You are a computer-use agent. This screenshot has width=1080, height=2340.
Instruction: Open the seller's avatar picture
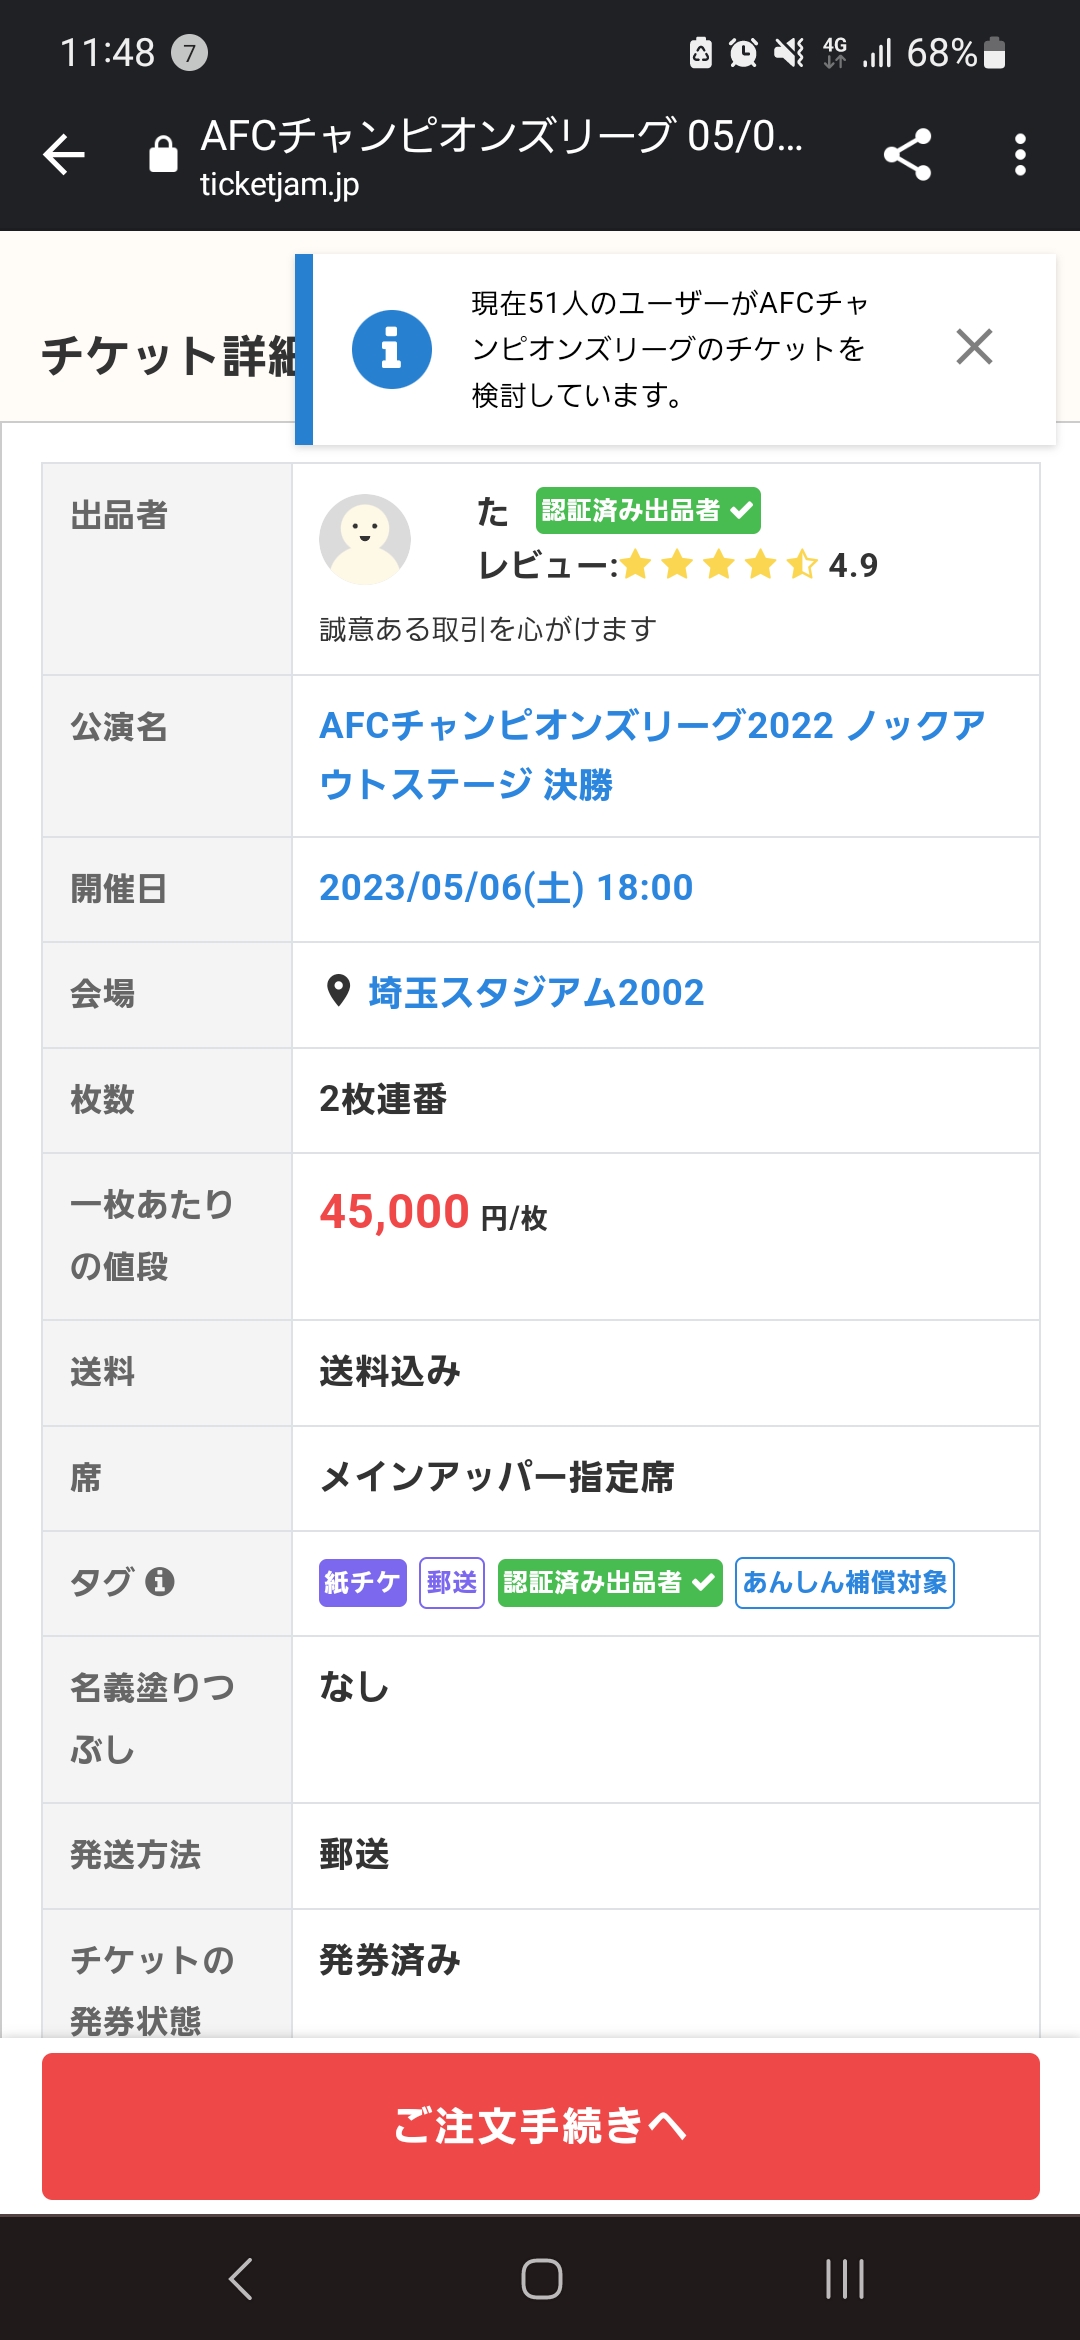click(365, 539)
